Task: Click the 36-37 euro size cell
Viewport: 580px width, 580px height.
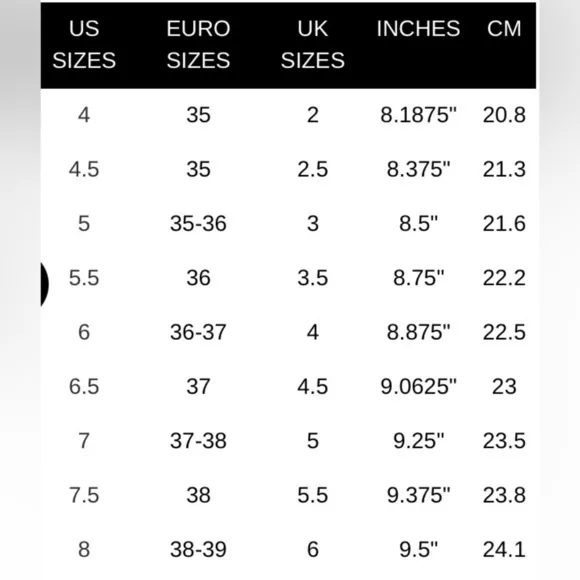Action: point(198,332)
